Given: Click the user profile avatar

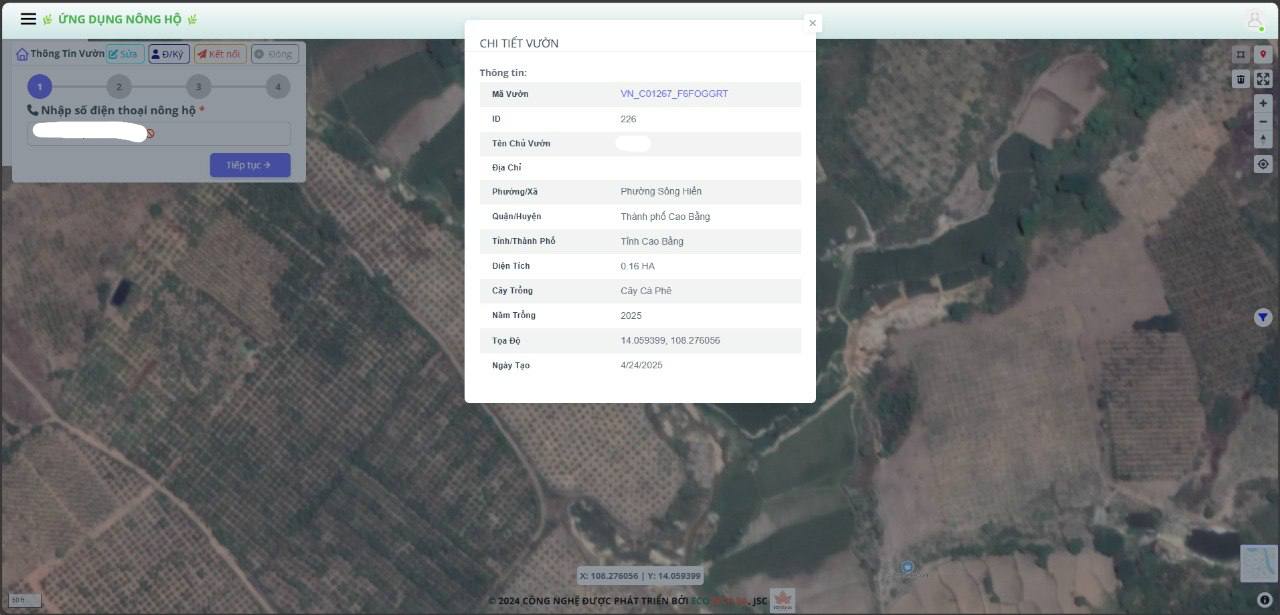Looking at the screenshot, I should coord(1254,20).
